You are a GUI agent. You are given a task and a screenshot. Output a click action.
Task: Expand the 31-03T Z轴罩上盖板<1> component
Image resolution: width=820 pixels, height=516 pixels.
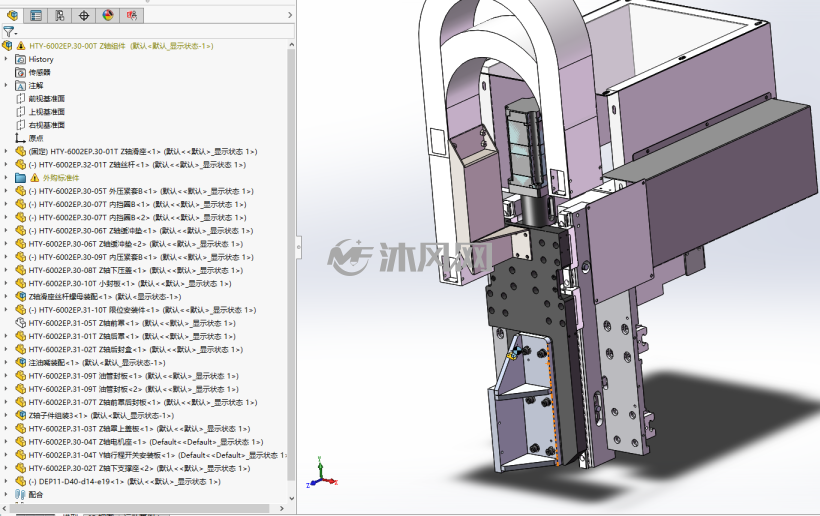coord(6,428)
